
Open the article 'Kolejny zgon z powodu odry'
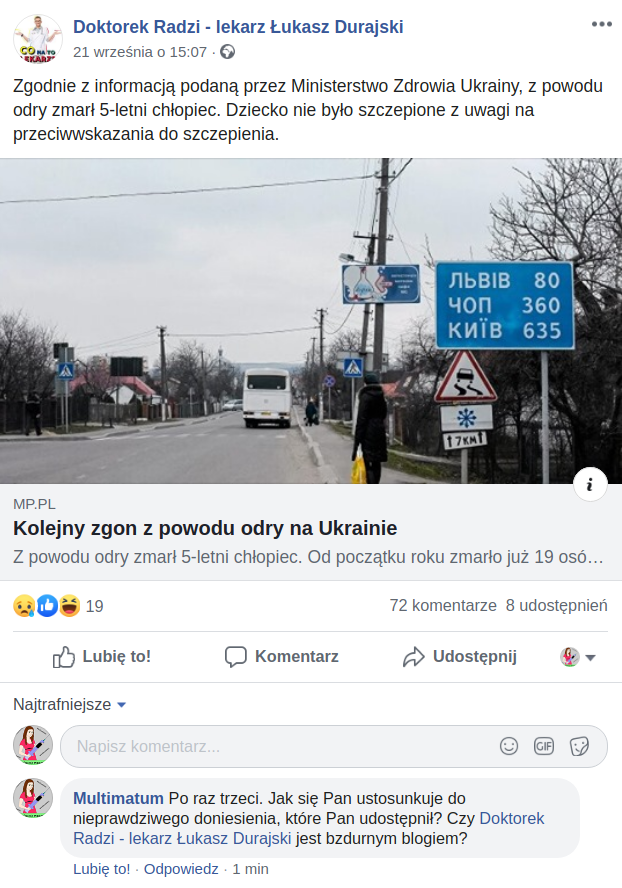[205, 528]
